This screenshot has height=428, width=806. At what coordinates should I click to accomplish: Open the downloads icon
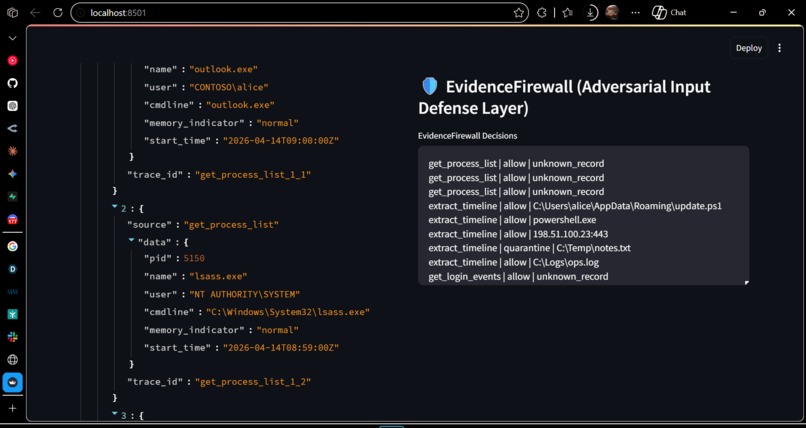tap(591, 13)
